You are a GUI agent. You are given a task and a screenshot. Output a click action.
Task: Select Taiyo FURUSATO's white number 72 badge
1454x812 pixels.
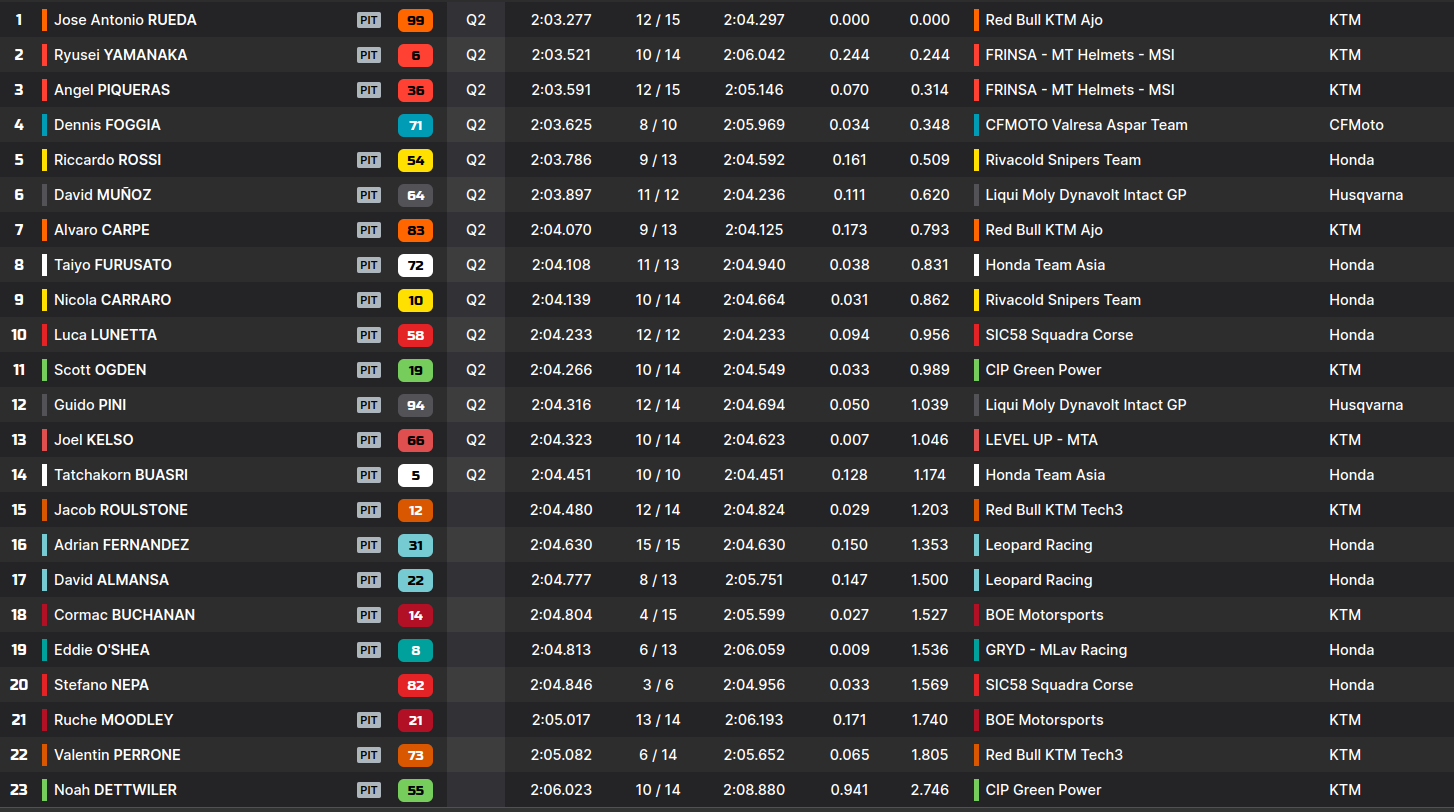point(415,265)
